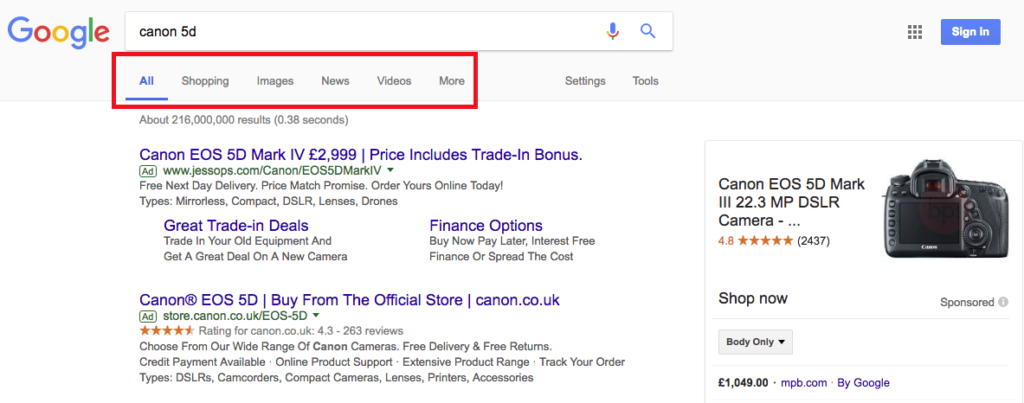Click the Canon 5D Mark III camera thumbnail
The image size is (1024, 403).
pos(946,209)
